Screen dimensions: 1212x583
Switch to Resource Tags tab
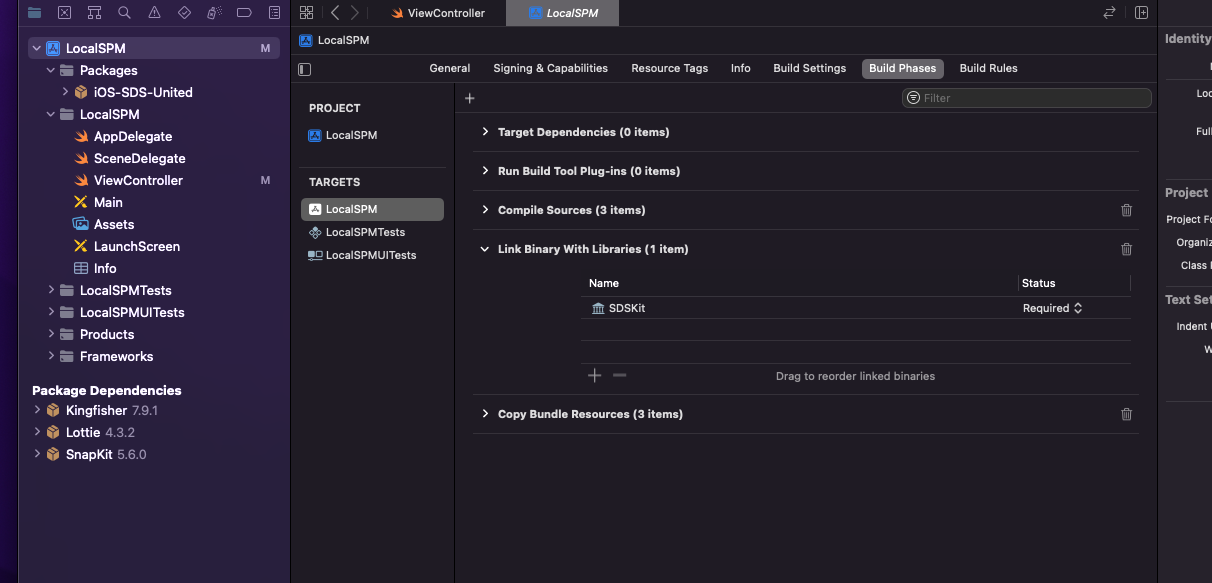click(669, 68)
